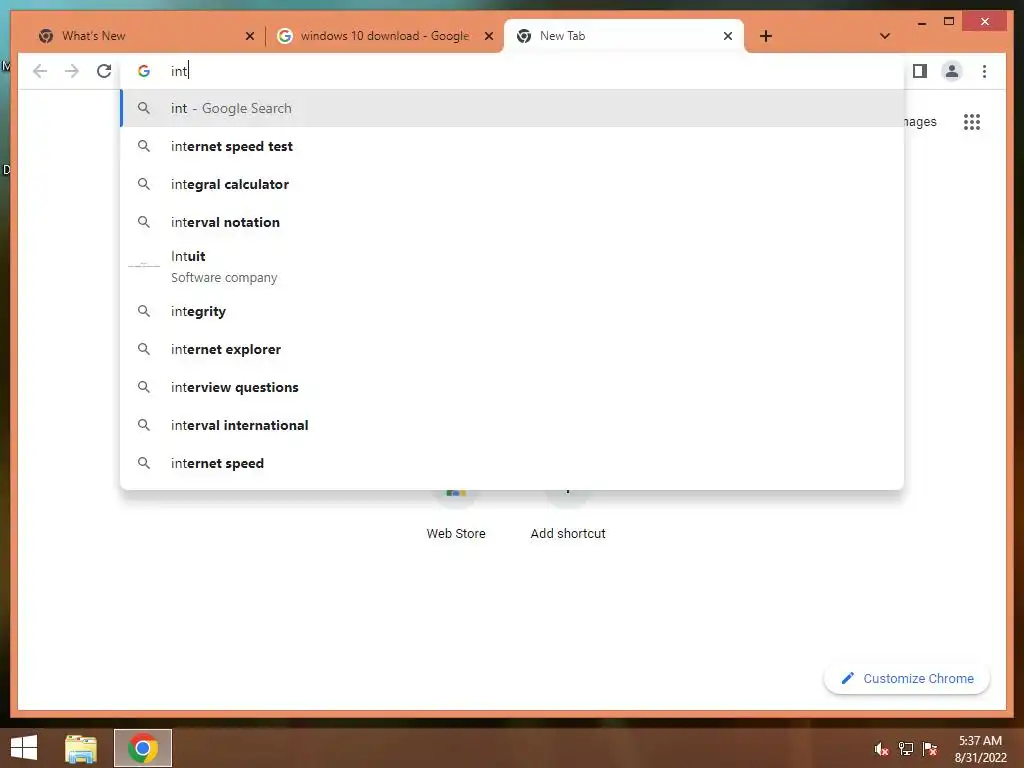Viewport: 1024px width, 768px height.
Task: Open a new tab with plus button
Action: [x=766, y=36]
